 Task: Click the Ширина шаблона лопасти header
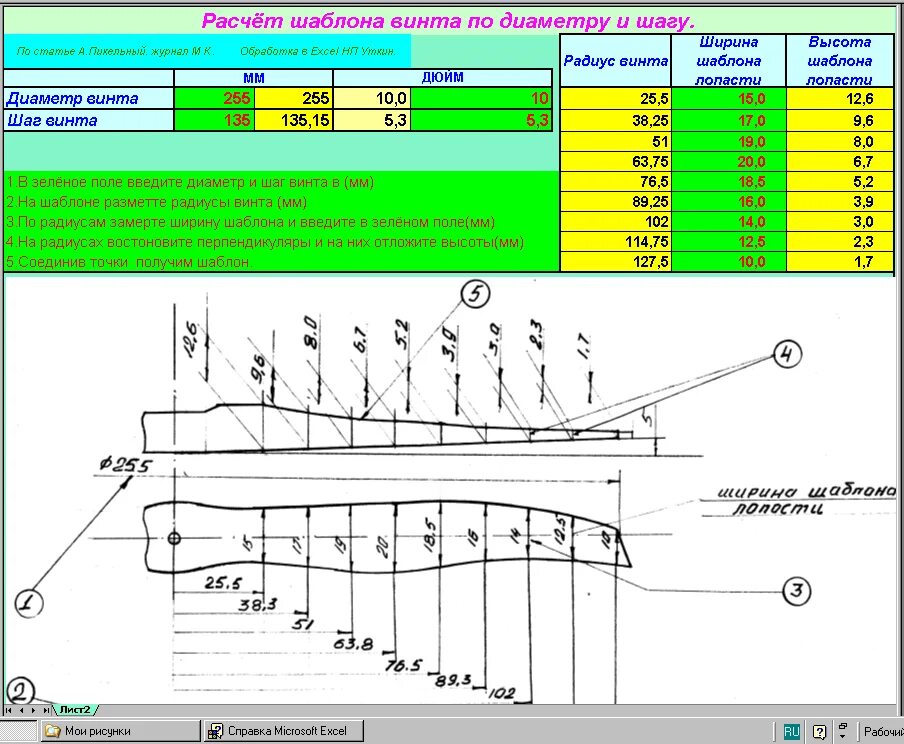[x=729, y=61]
